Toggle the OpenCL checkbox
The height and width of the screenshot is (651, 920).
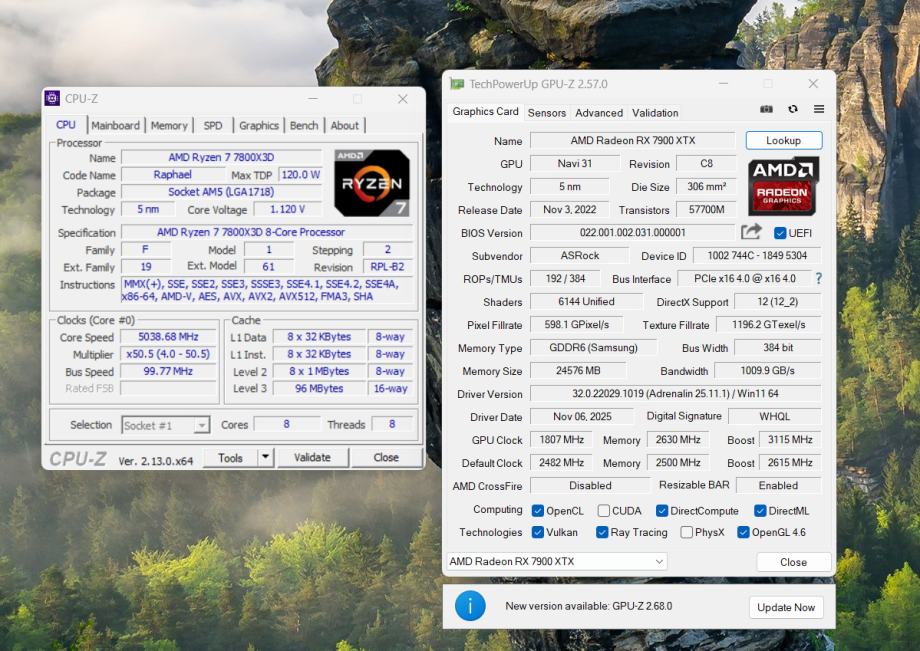click(x=537, y=511)
